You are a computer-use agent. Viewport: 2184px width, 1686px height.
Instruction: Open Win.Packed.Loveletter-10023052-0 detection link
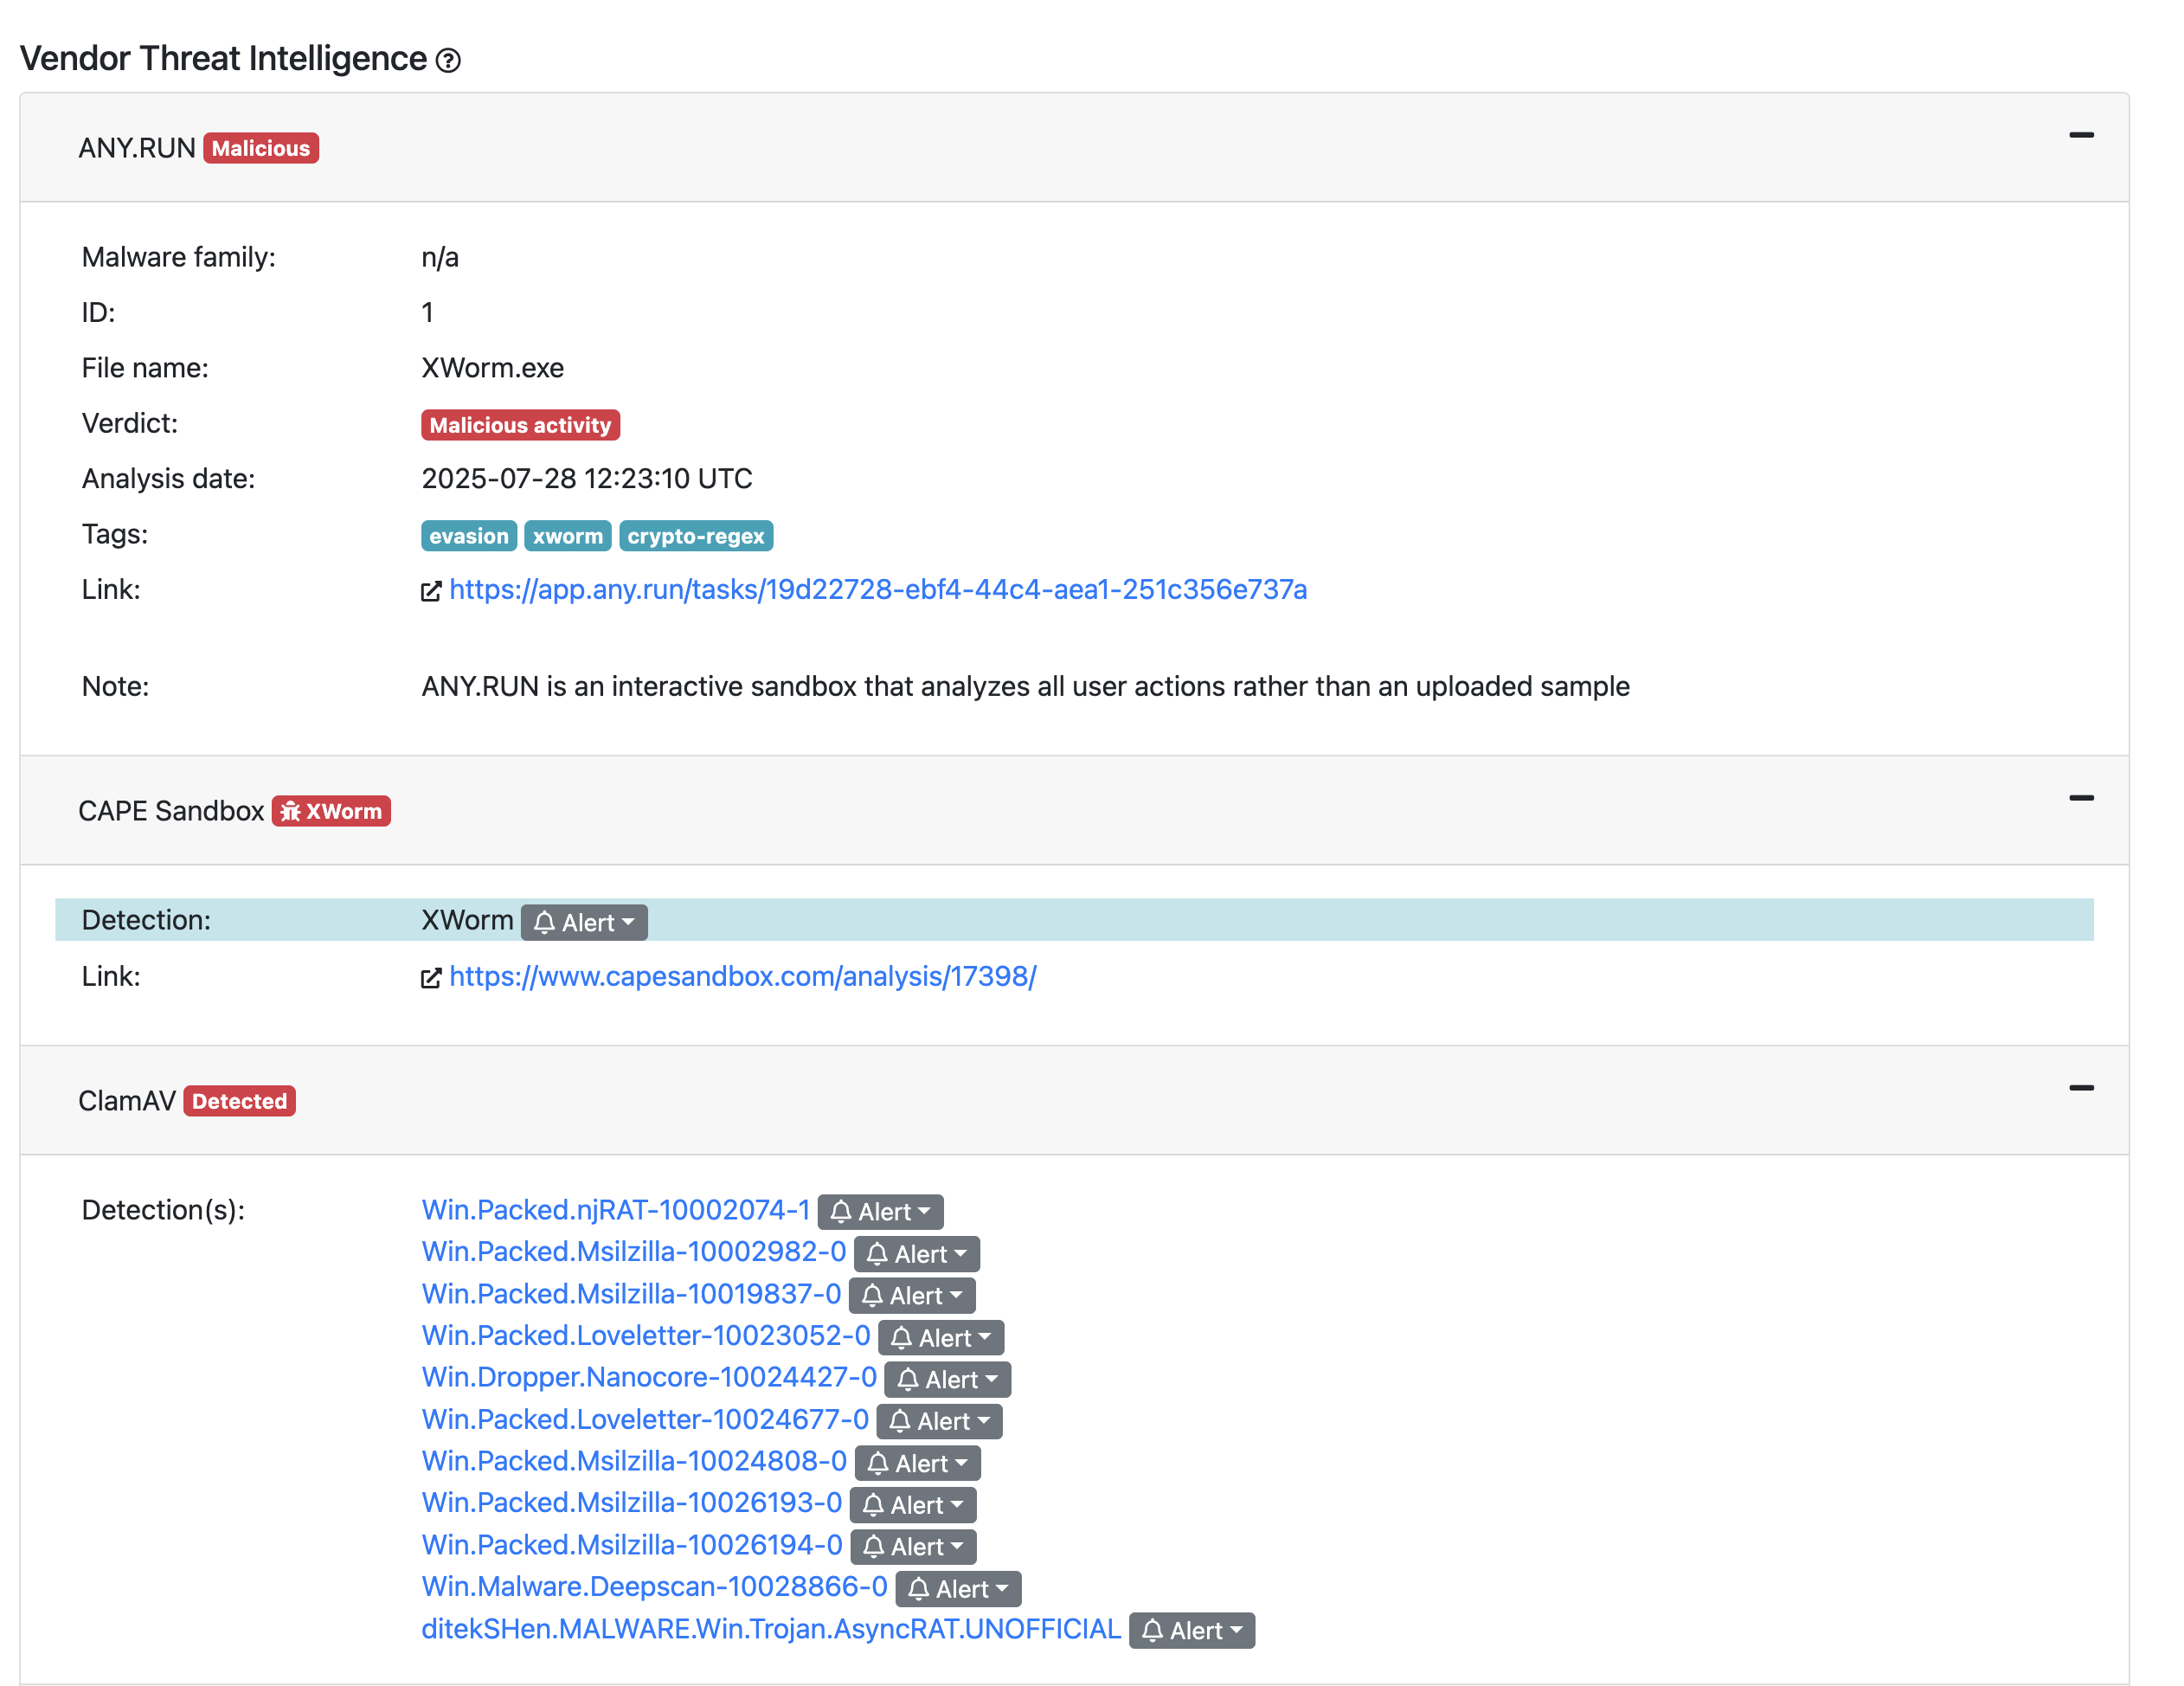coord(645,1336)
